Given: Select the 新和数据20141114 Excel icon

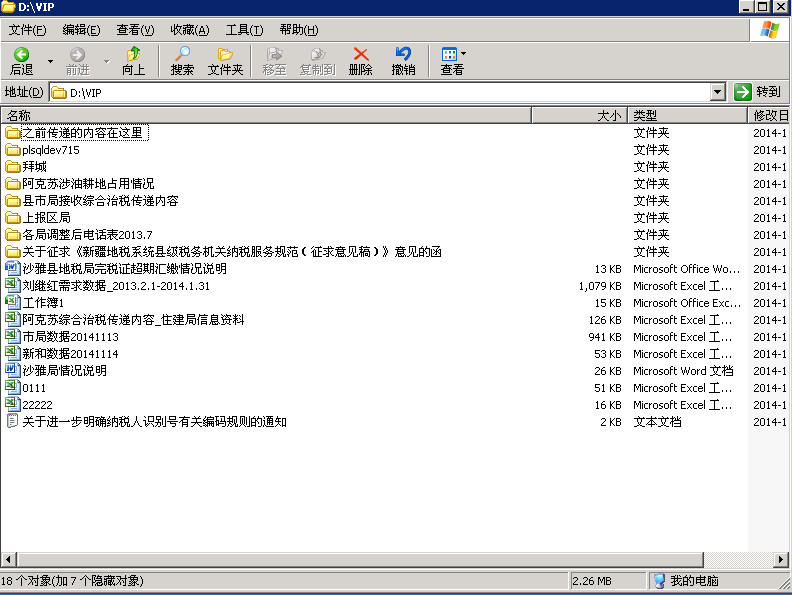Looking at the screenshot, I should click(x=12, y=354).
